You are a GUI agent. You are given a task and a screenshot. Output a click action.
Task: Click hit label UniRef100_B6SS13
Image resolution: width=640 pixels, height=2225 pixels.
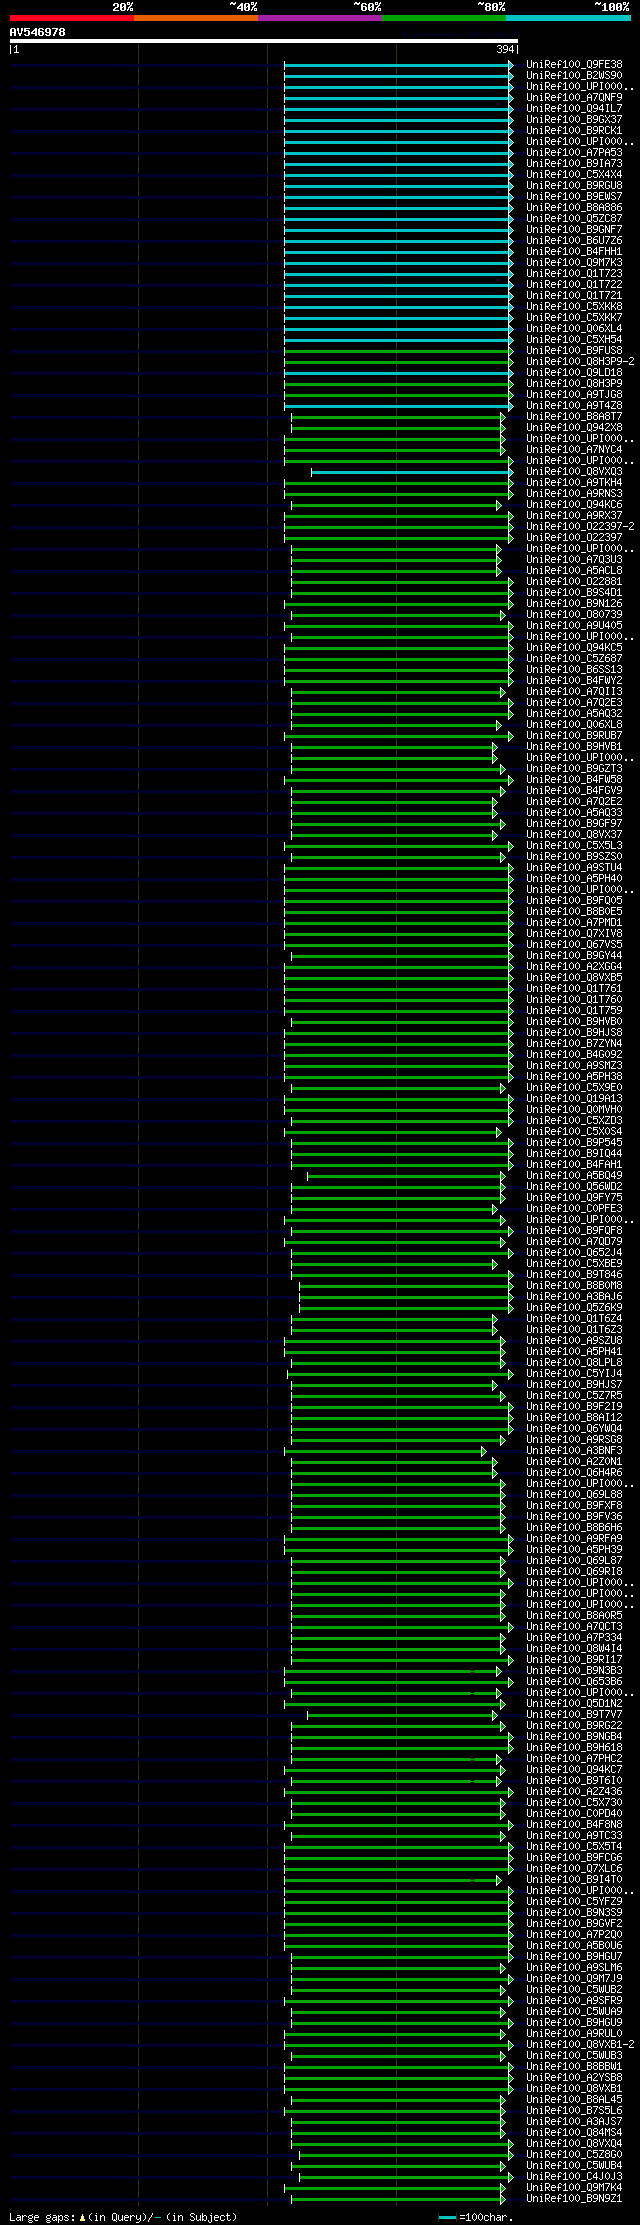pos(574,670)
